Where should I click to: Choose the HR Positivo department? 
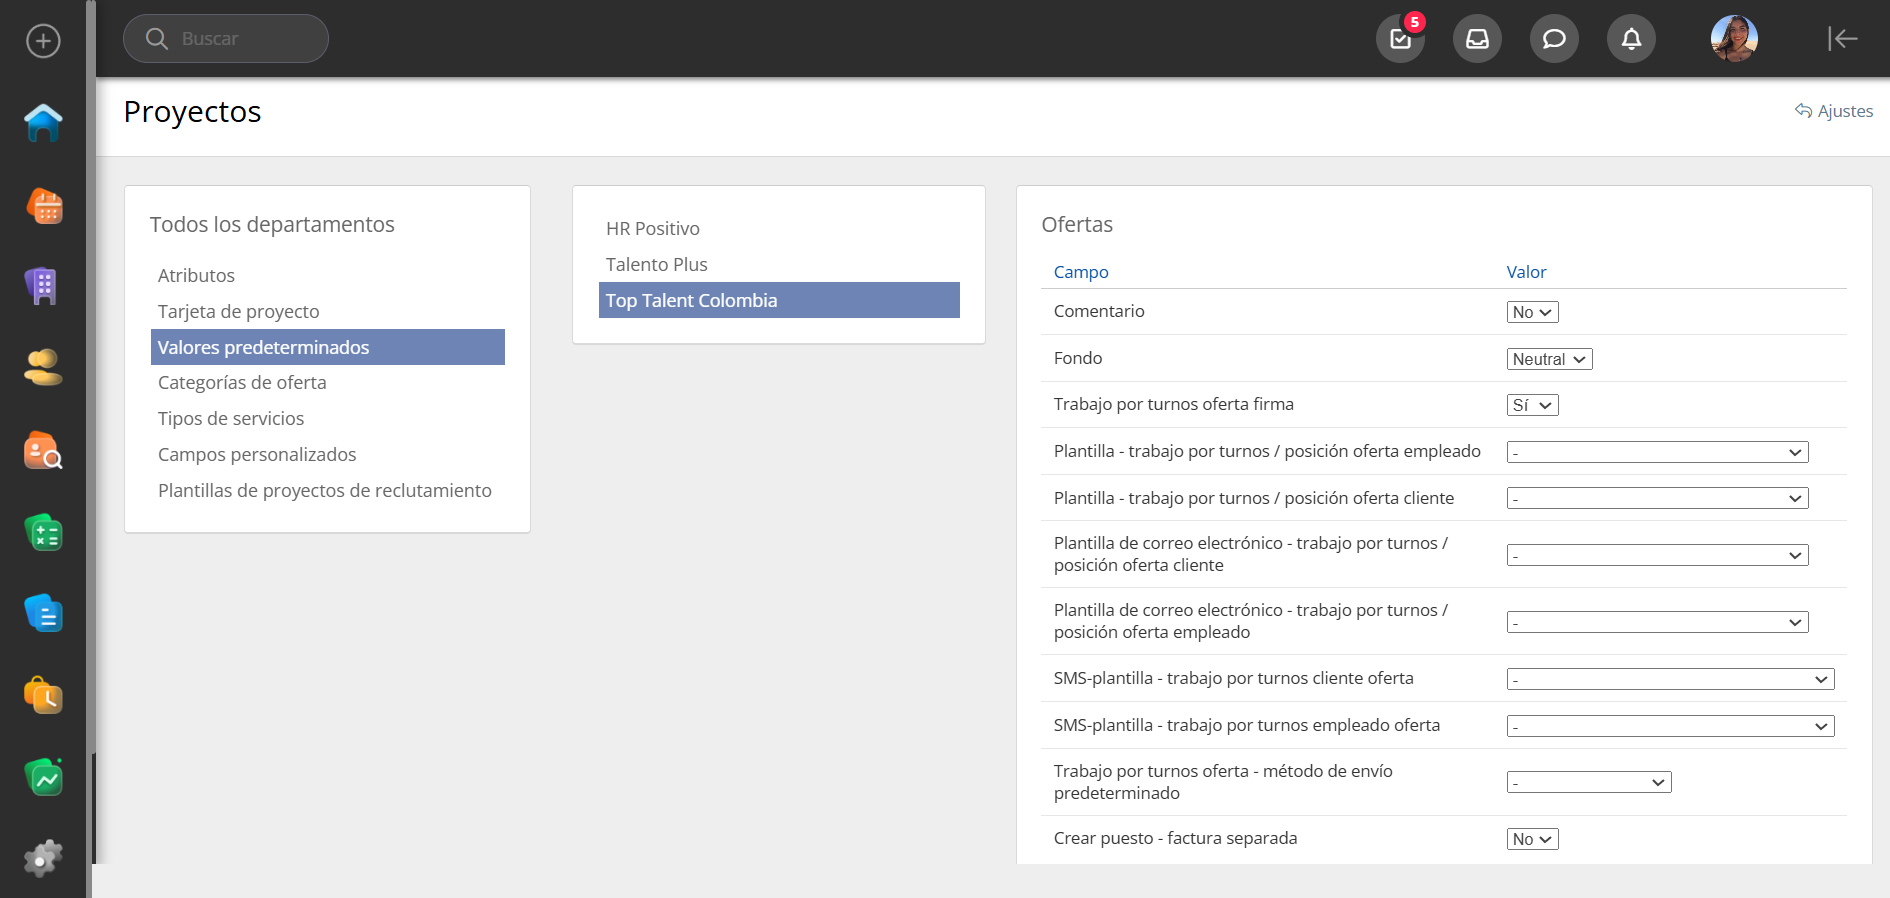coord(653,229)
